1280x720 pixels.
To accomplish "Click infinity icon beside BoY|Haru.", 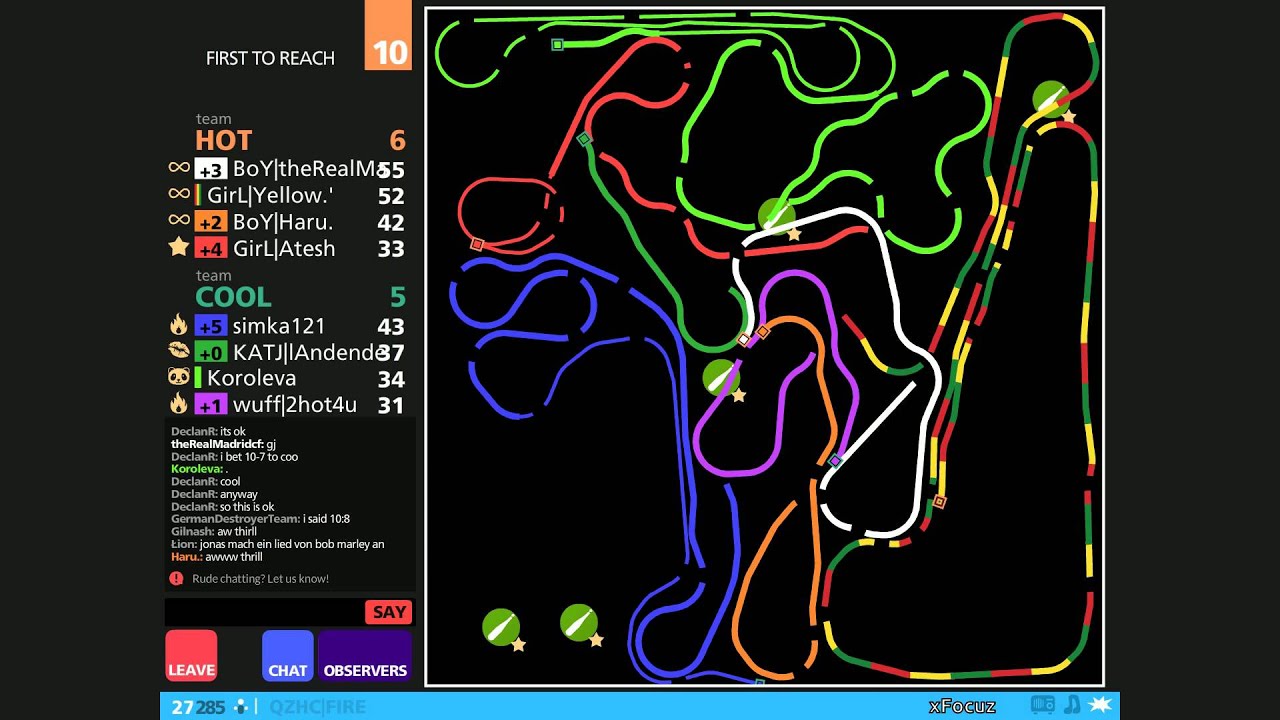I will tap(179, 220).
